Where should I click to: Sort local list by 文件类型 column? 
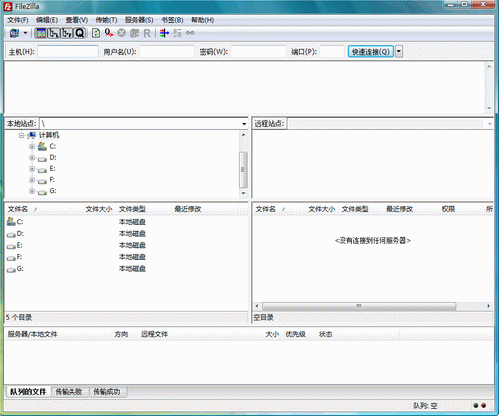point(132,209)
